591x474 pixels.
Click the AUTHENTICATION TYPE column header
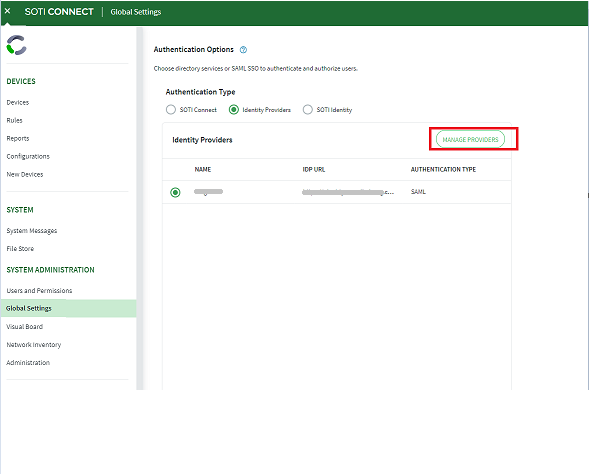coord(443,170)
